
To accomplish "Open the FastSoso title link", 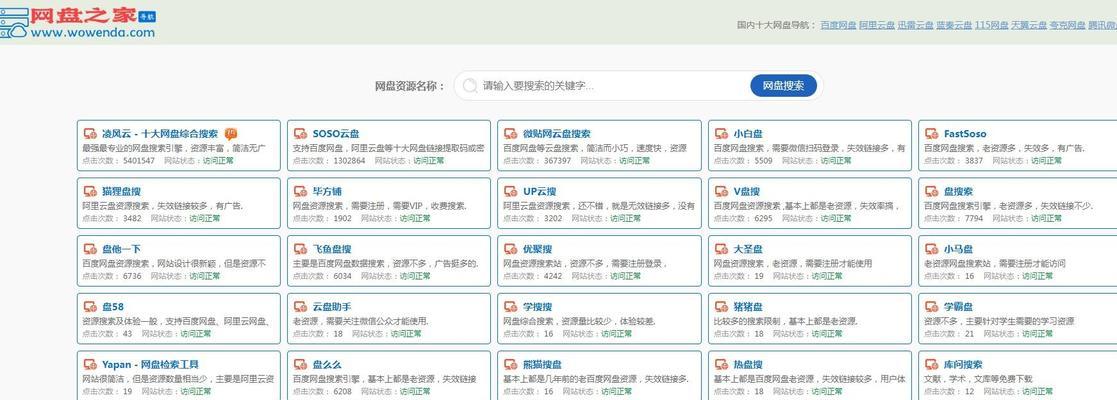I will coord(965,134).
